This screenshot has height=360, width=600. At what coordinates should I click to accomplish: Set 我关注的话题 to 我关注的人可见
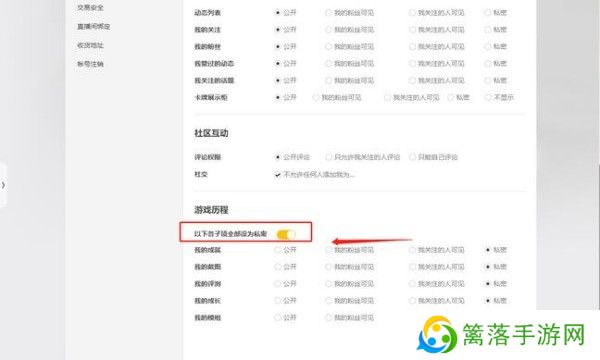412,80
